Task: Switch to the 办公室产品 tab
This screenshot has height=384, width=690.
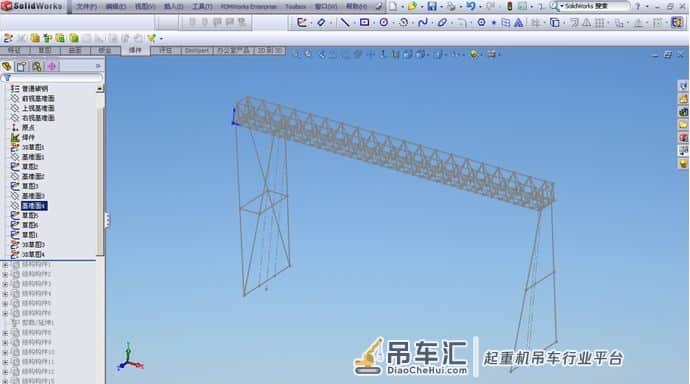Action: [x=233, y=51]
